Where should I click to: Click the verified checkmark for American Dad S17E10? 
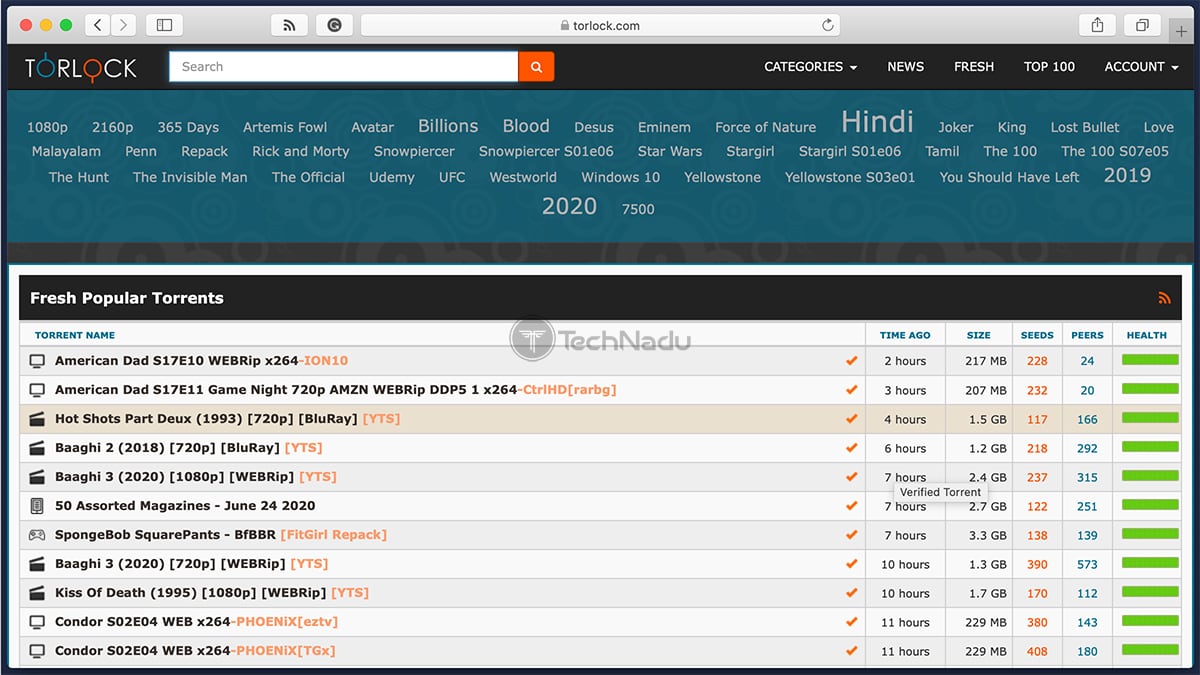click(852, 361)
